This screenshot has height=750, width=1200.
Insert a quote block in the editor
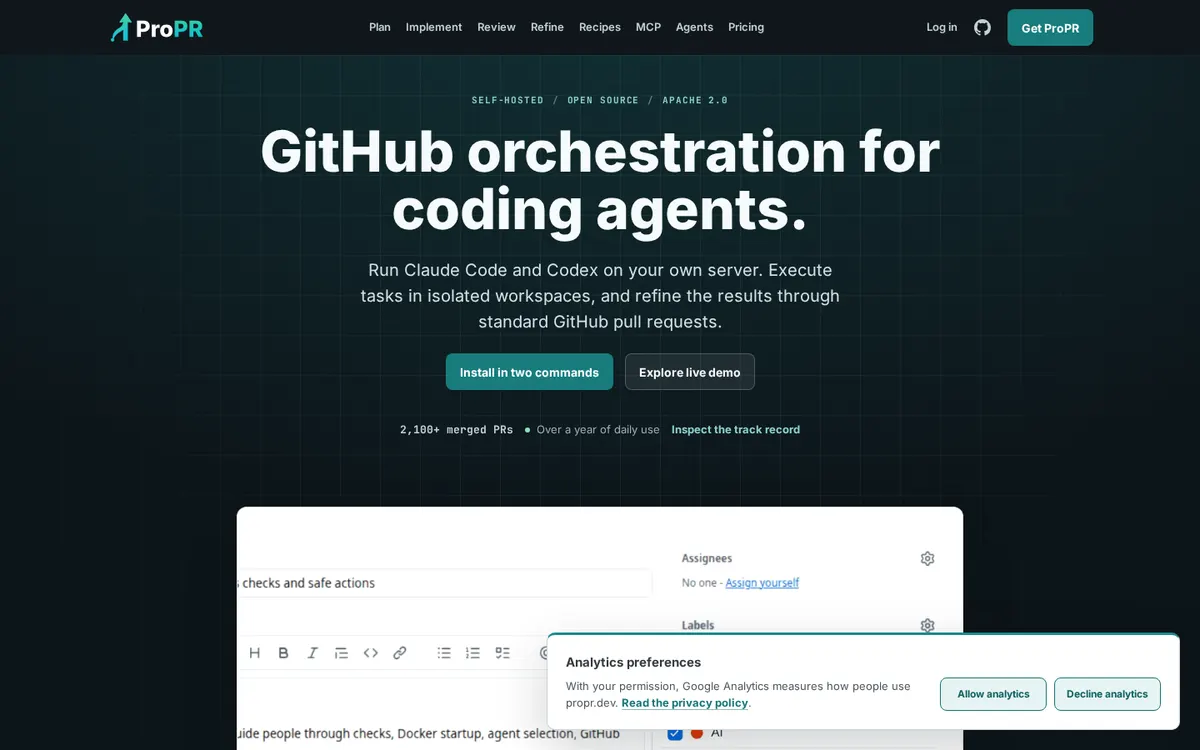(x=341, y=653)
